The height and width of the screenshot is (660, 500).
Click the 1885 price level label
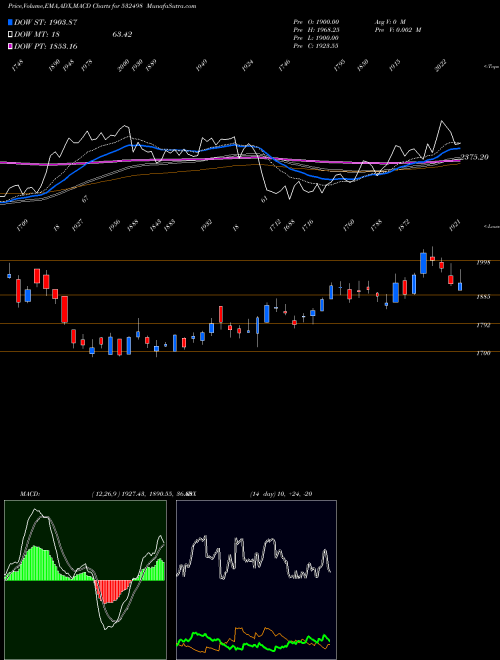(x=483, y=297)
